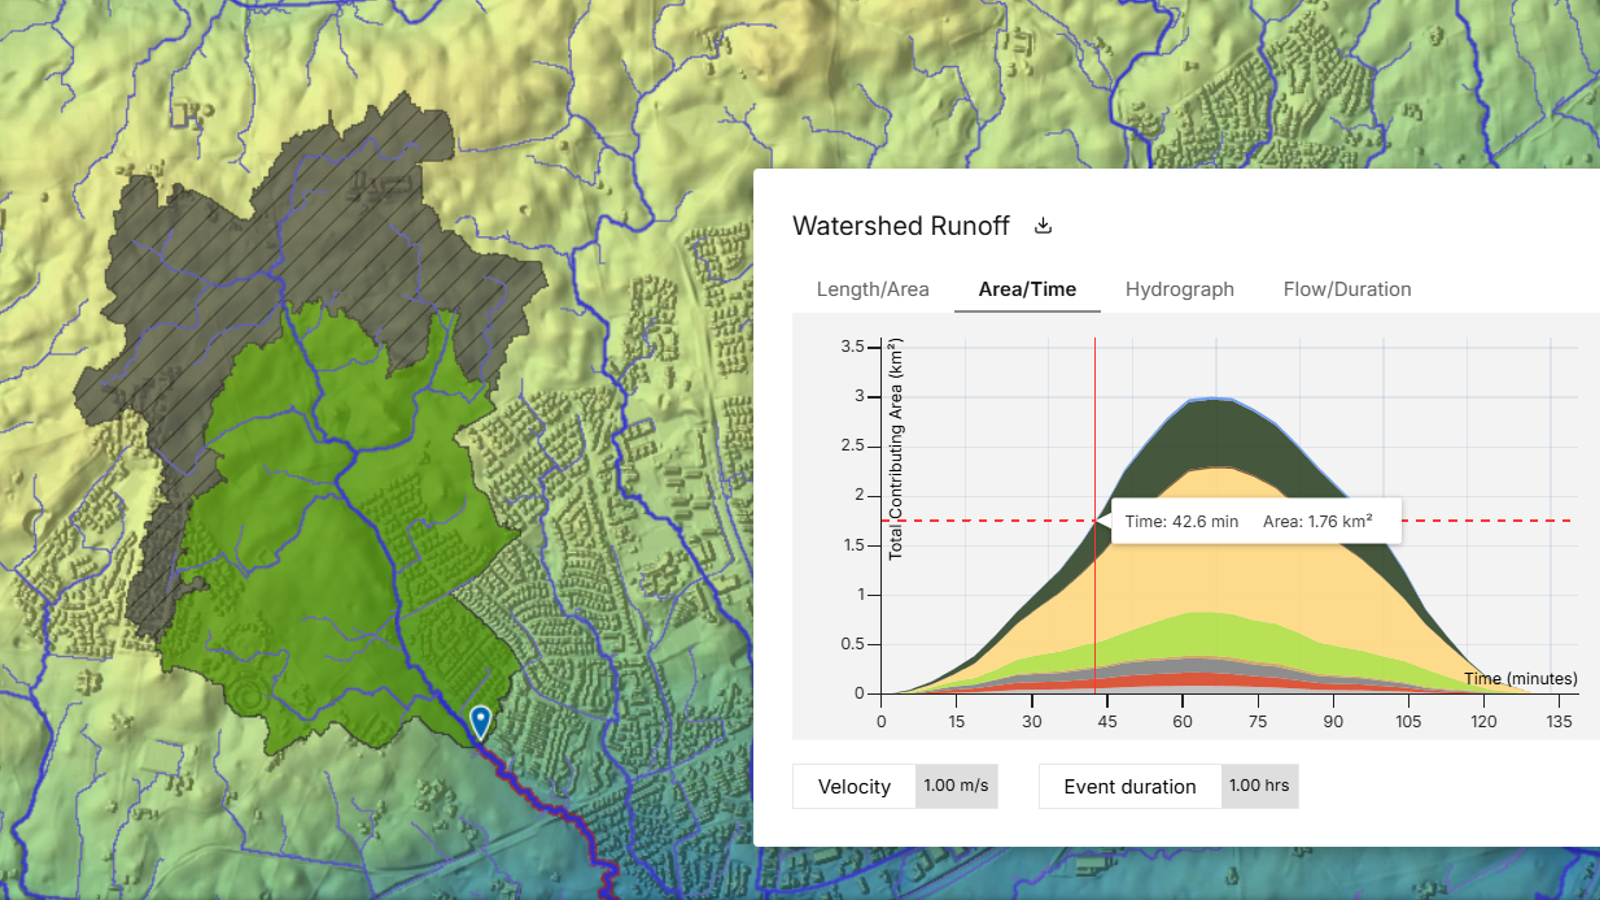
Task: Edit the Event duration 1.00 hrs value
Action: (1259, 786)
